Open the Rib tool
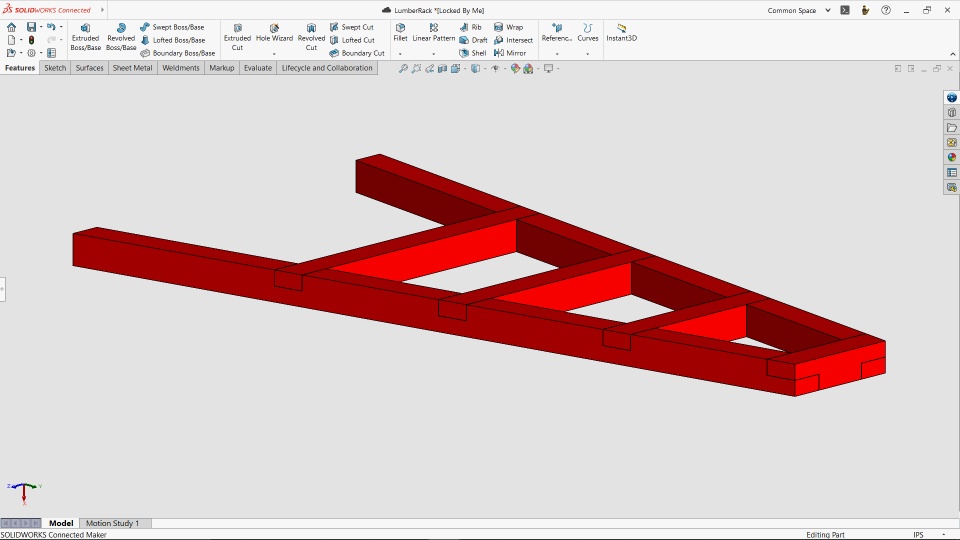The height and width of the screenshot is (540, 960). [x=470, y=27]
